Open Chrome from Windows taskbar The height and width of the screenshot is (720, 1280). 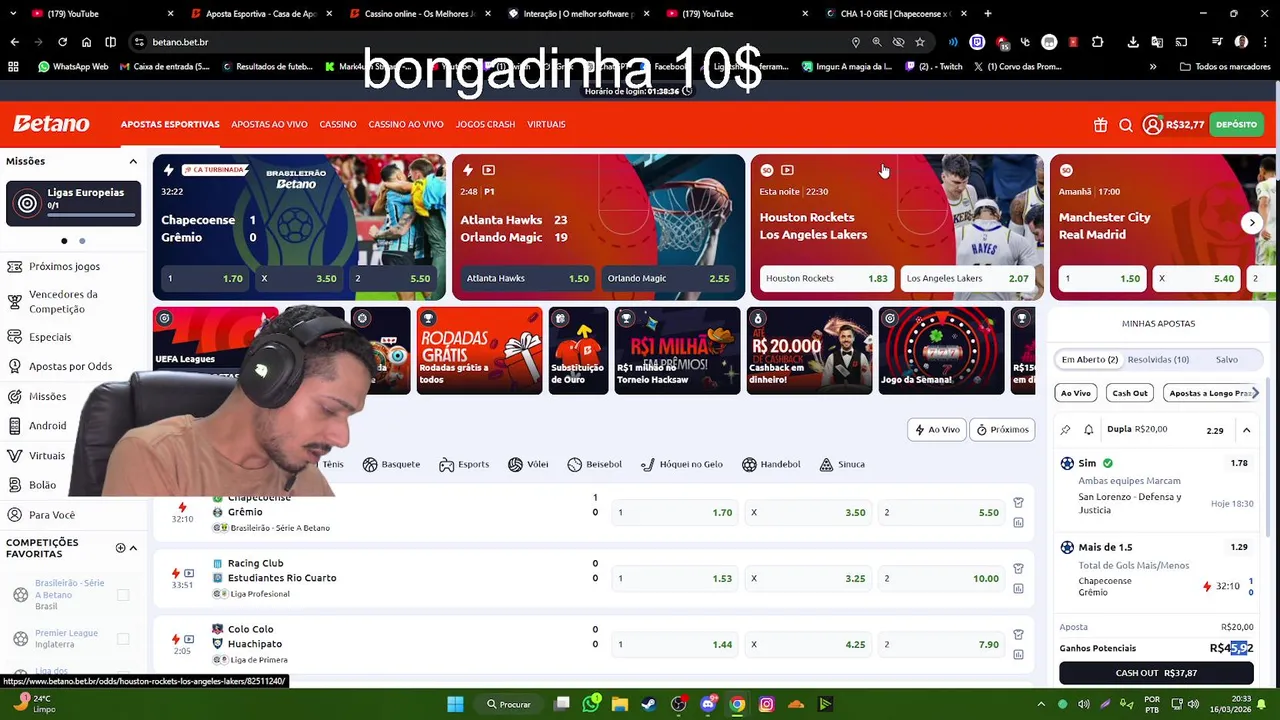737,704
